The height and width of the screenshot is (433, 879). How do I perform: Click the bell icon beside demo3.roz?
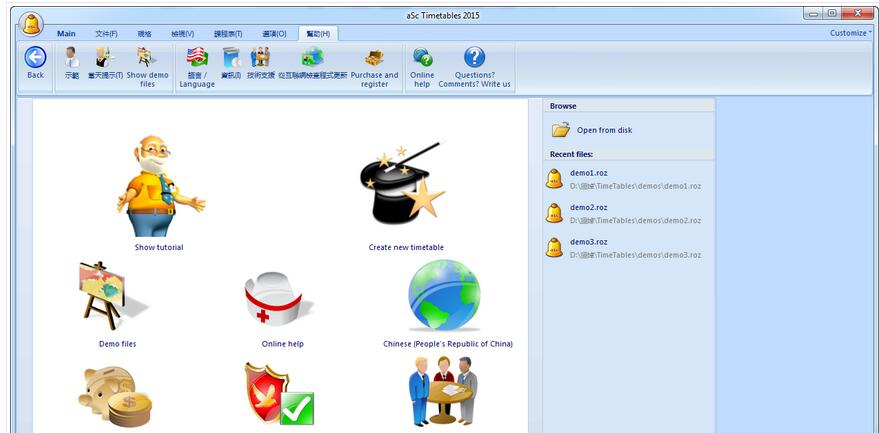tap(554, 247)
